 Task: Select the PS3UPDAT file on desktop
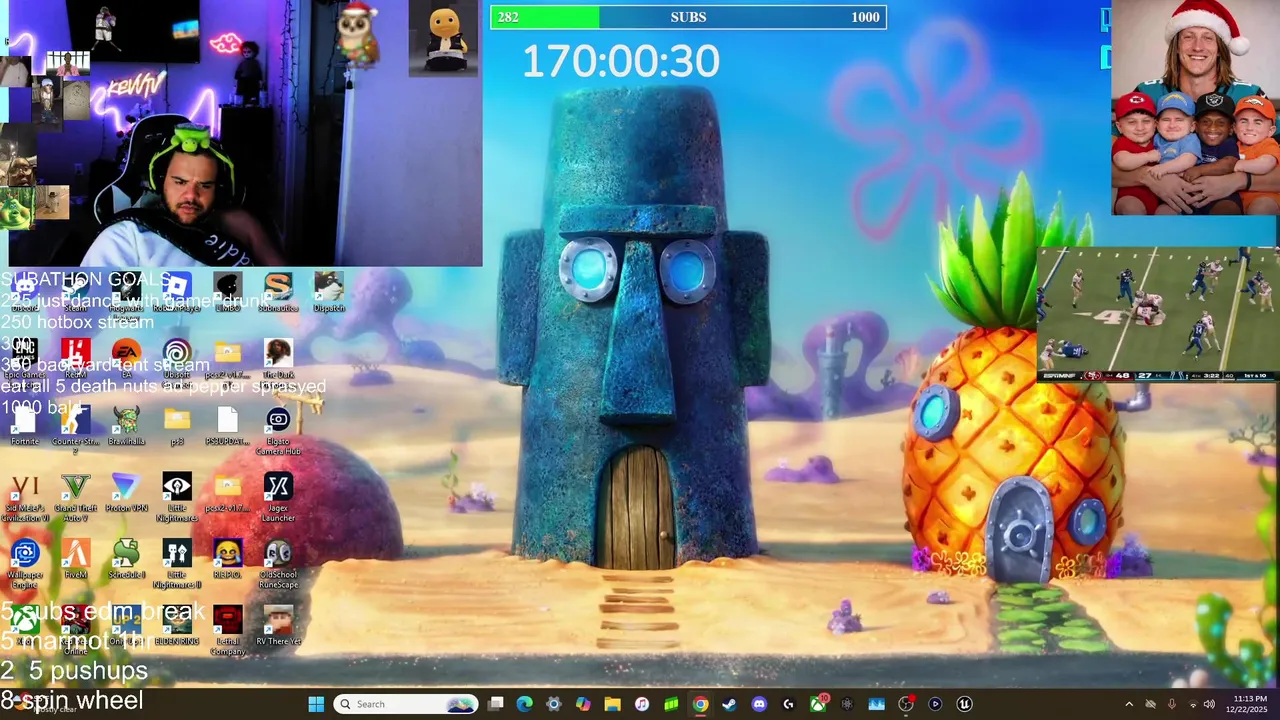tap(228, 426)
